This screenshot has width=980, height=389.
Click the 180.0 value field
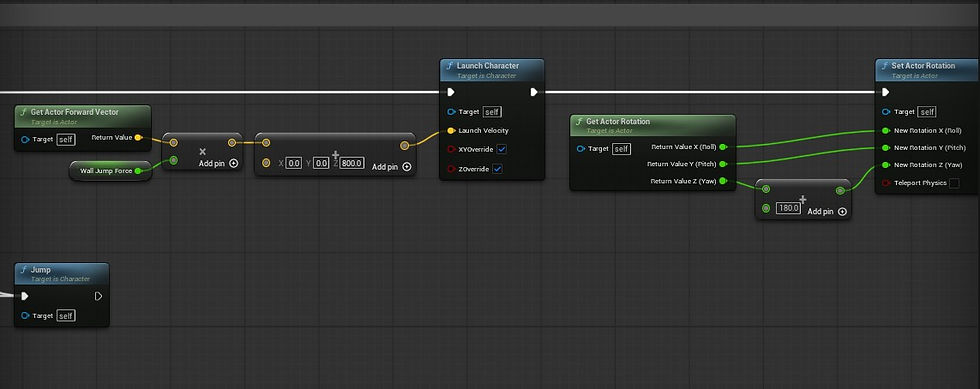click(x=788, y=208)
